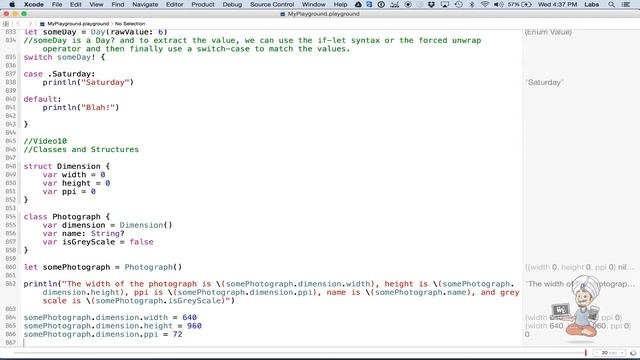
Task: Open the Apple menu
Action: [12, 4]
